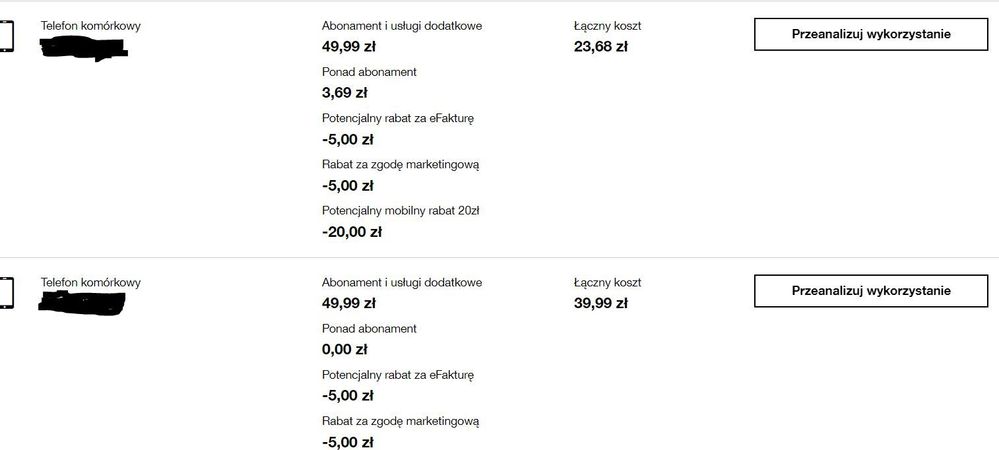Click Łączny koszt label above 39,99 zł
The width and height of the screenshot is (999, 450).
click(607, 283)
